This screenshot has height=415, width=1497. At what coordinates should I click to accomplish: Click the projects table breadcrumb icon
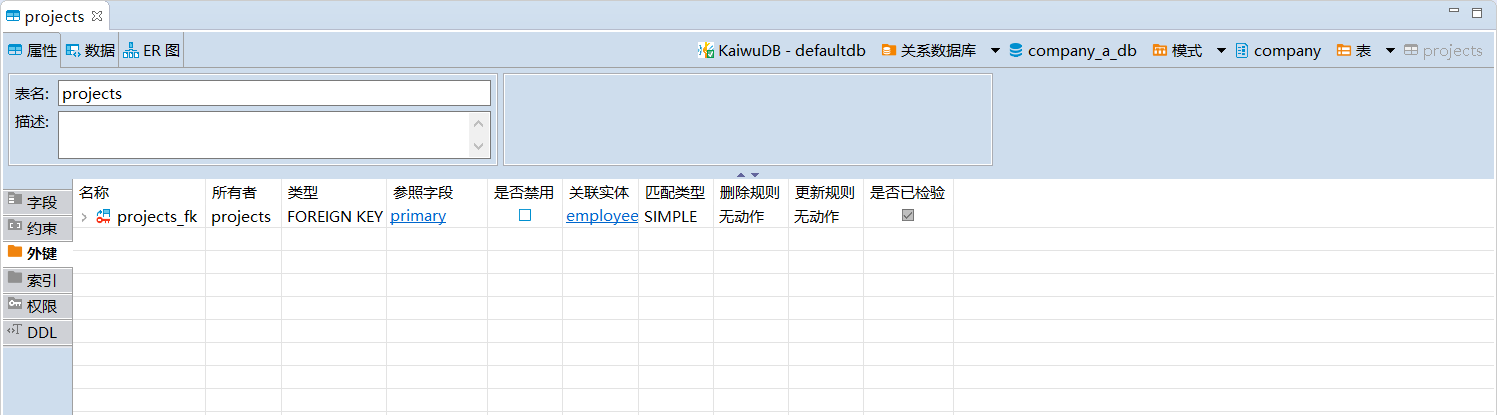pos(1411,51)
